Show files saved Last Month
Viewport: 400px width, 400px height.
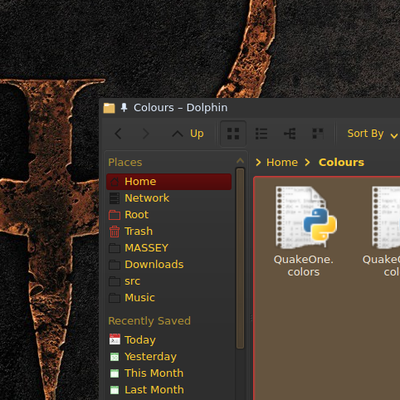pos(169,390)
